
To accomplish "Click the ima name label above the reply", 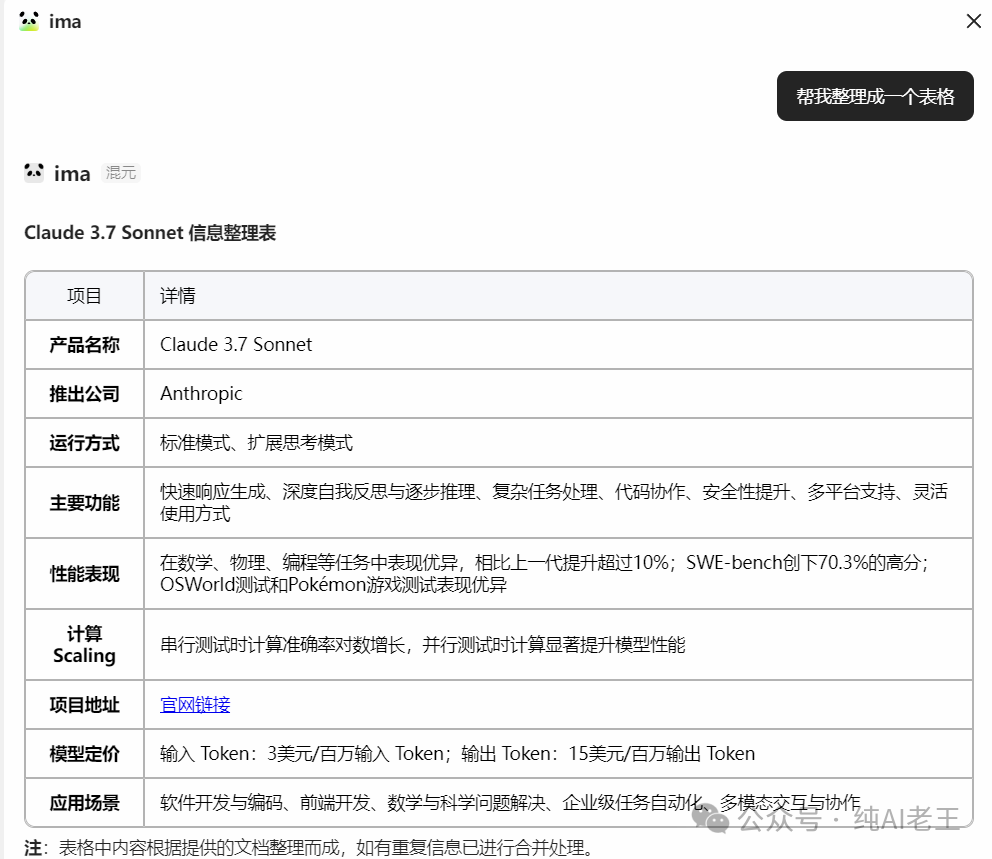I will 72,173.
